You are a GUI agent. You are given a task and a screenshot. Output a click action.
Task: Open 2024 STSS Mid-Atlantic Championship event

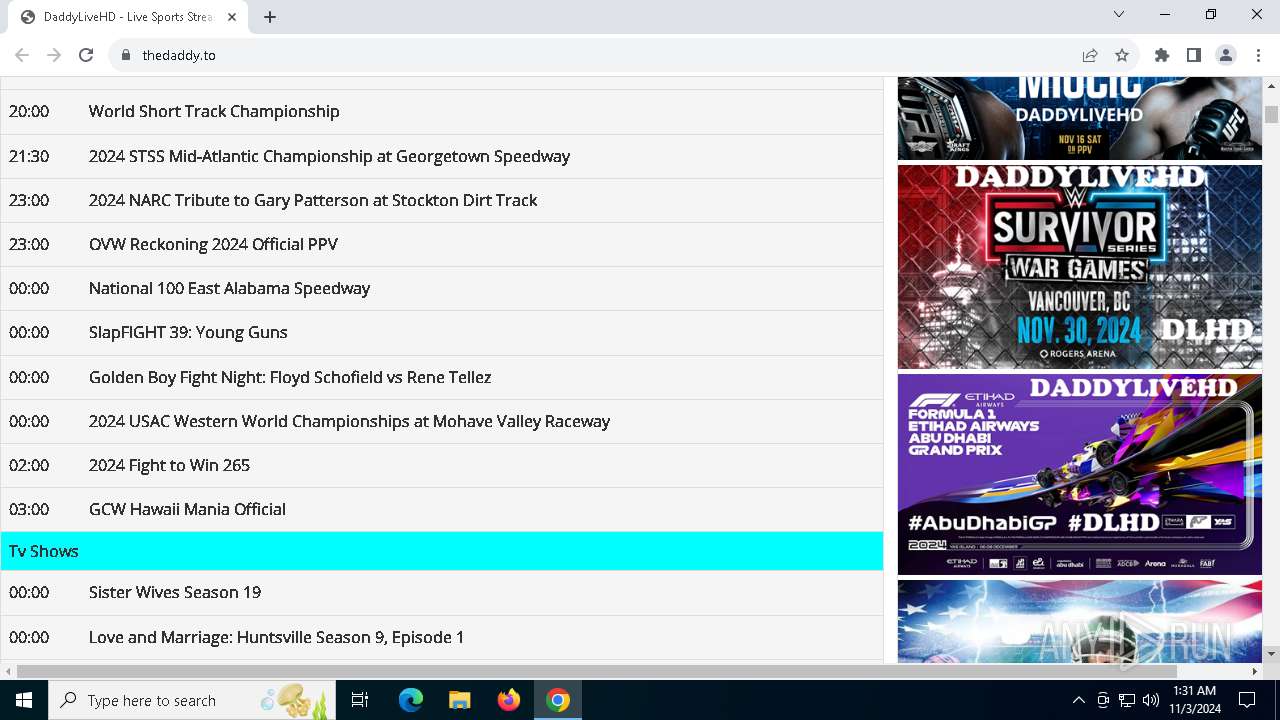(x=329, y=156)
